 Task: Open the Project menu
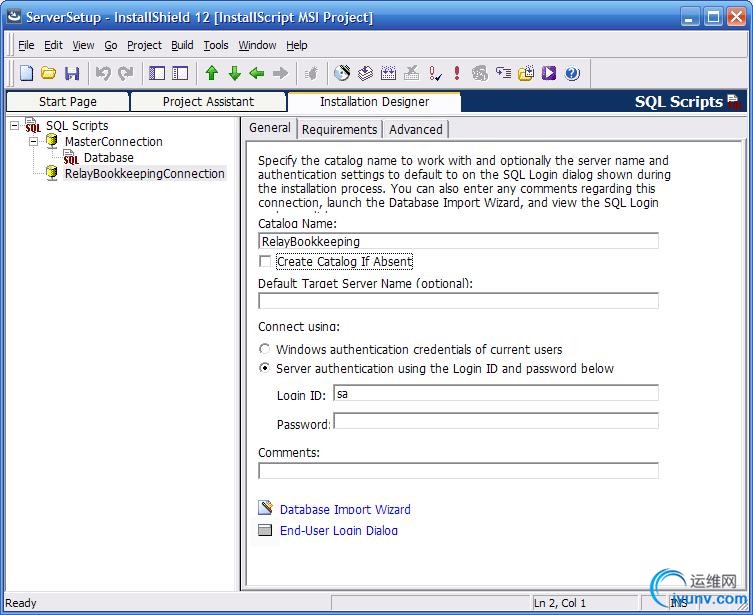coord(144,45)
